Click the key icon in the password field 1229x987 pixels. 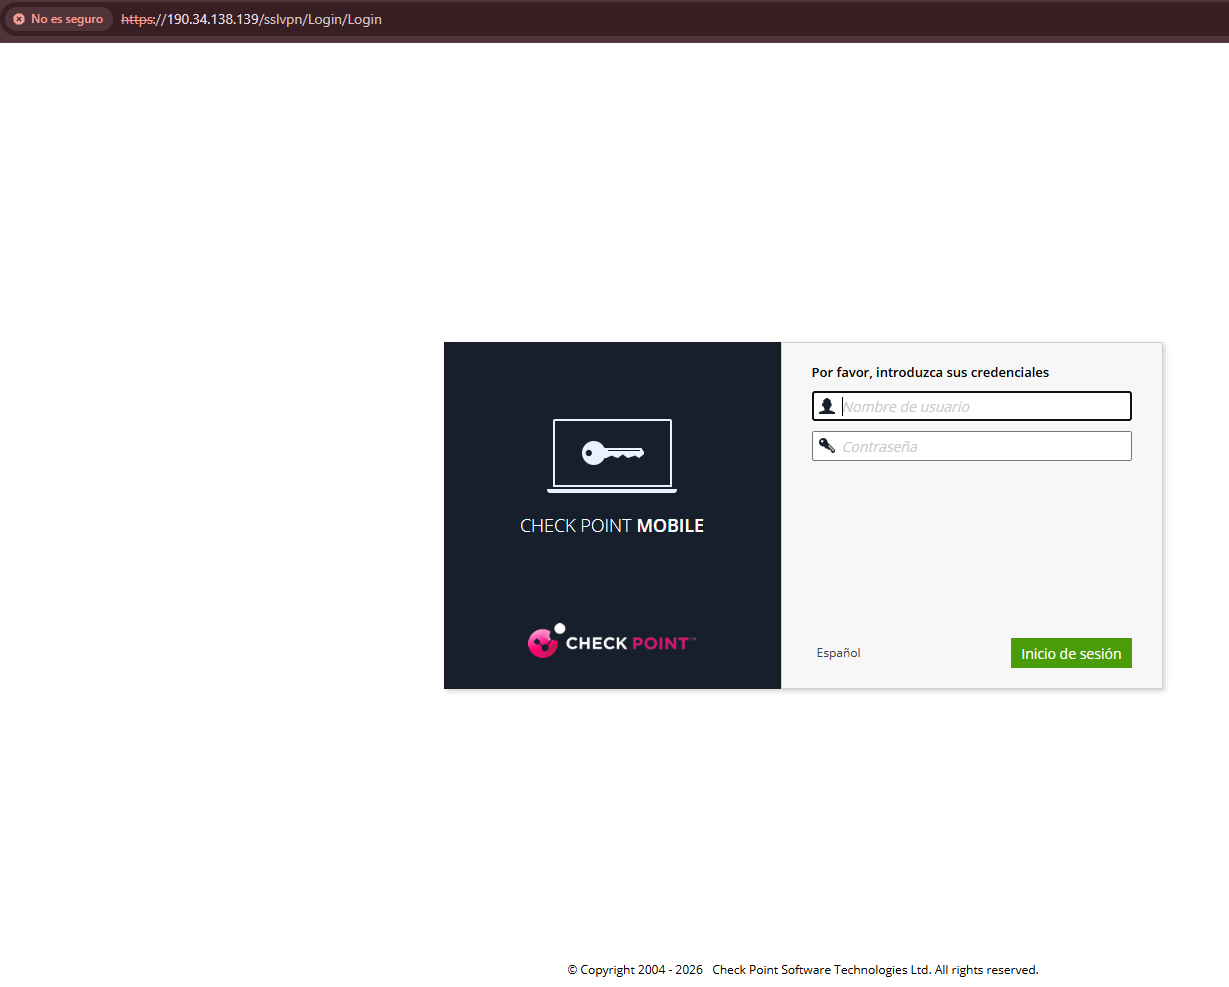click(x=827, y=446)
